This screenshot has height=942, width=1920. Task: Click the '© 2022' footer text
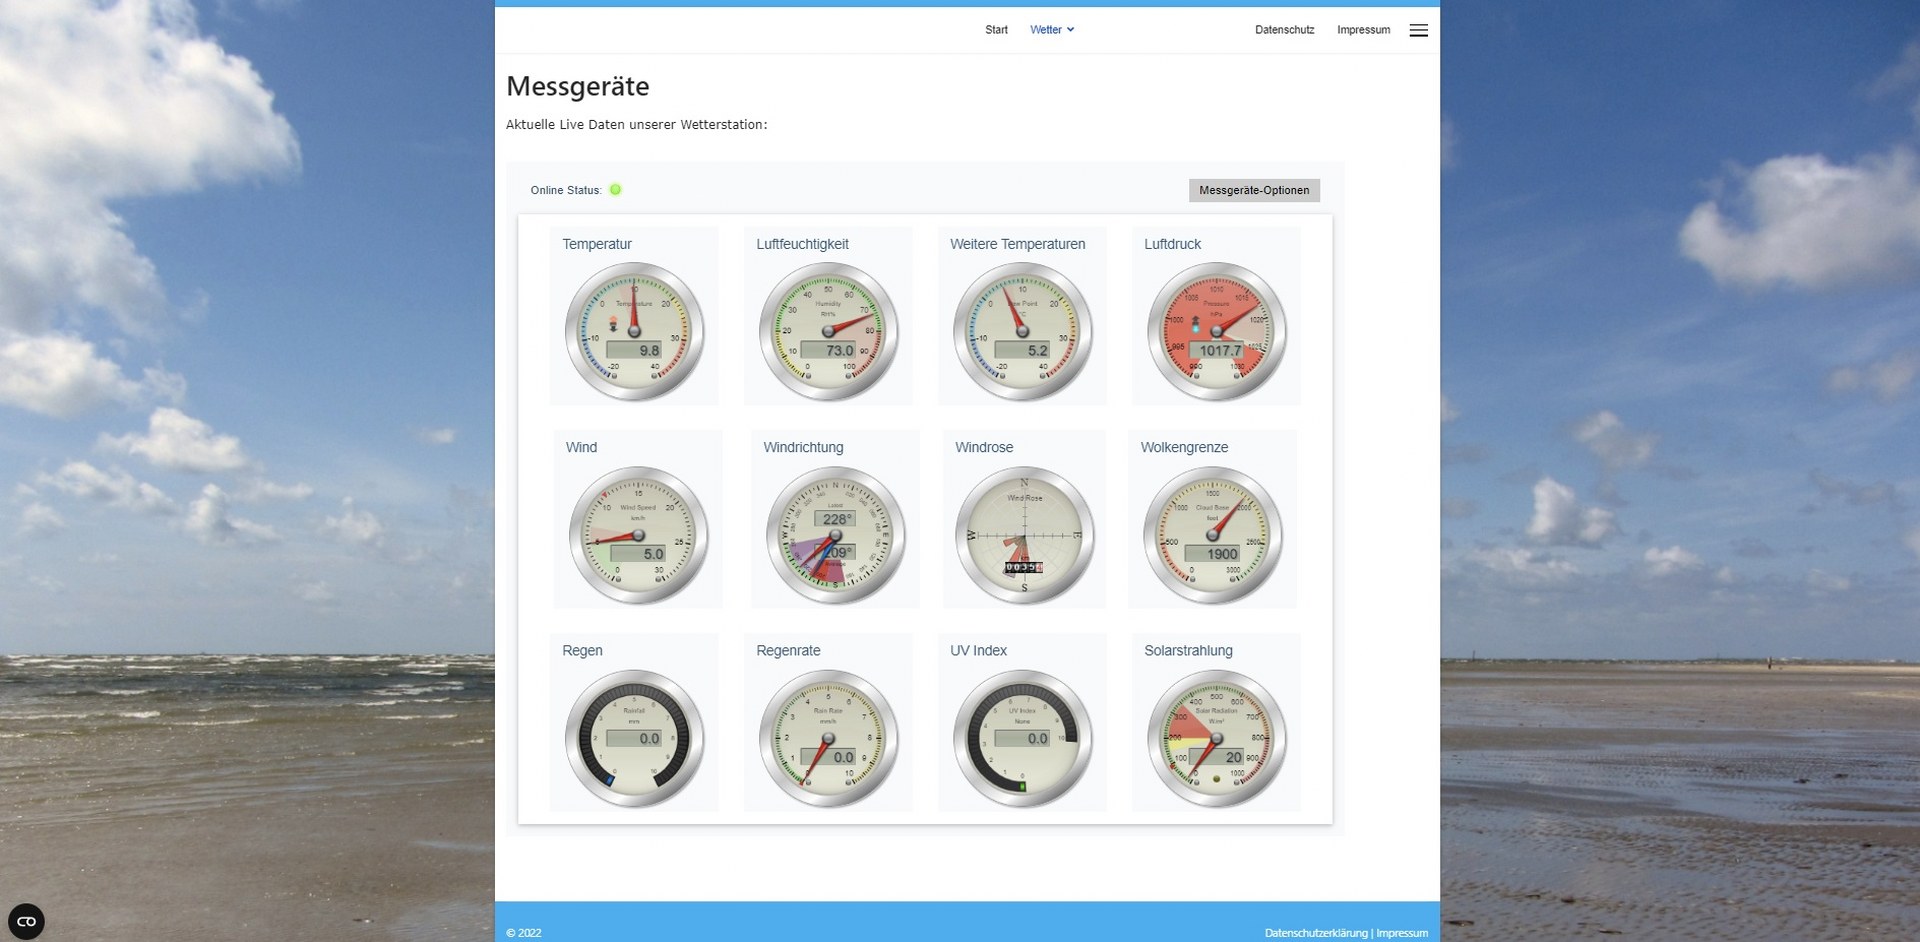(x=523, y=933)
